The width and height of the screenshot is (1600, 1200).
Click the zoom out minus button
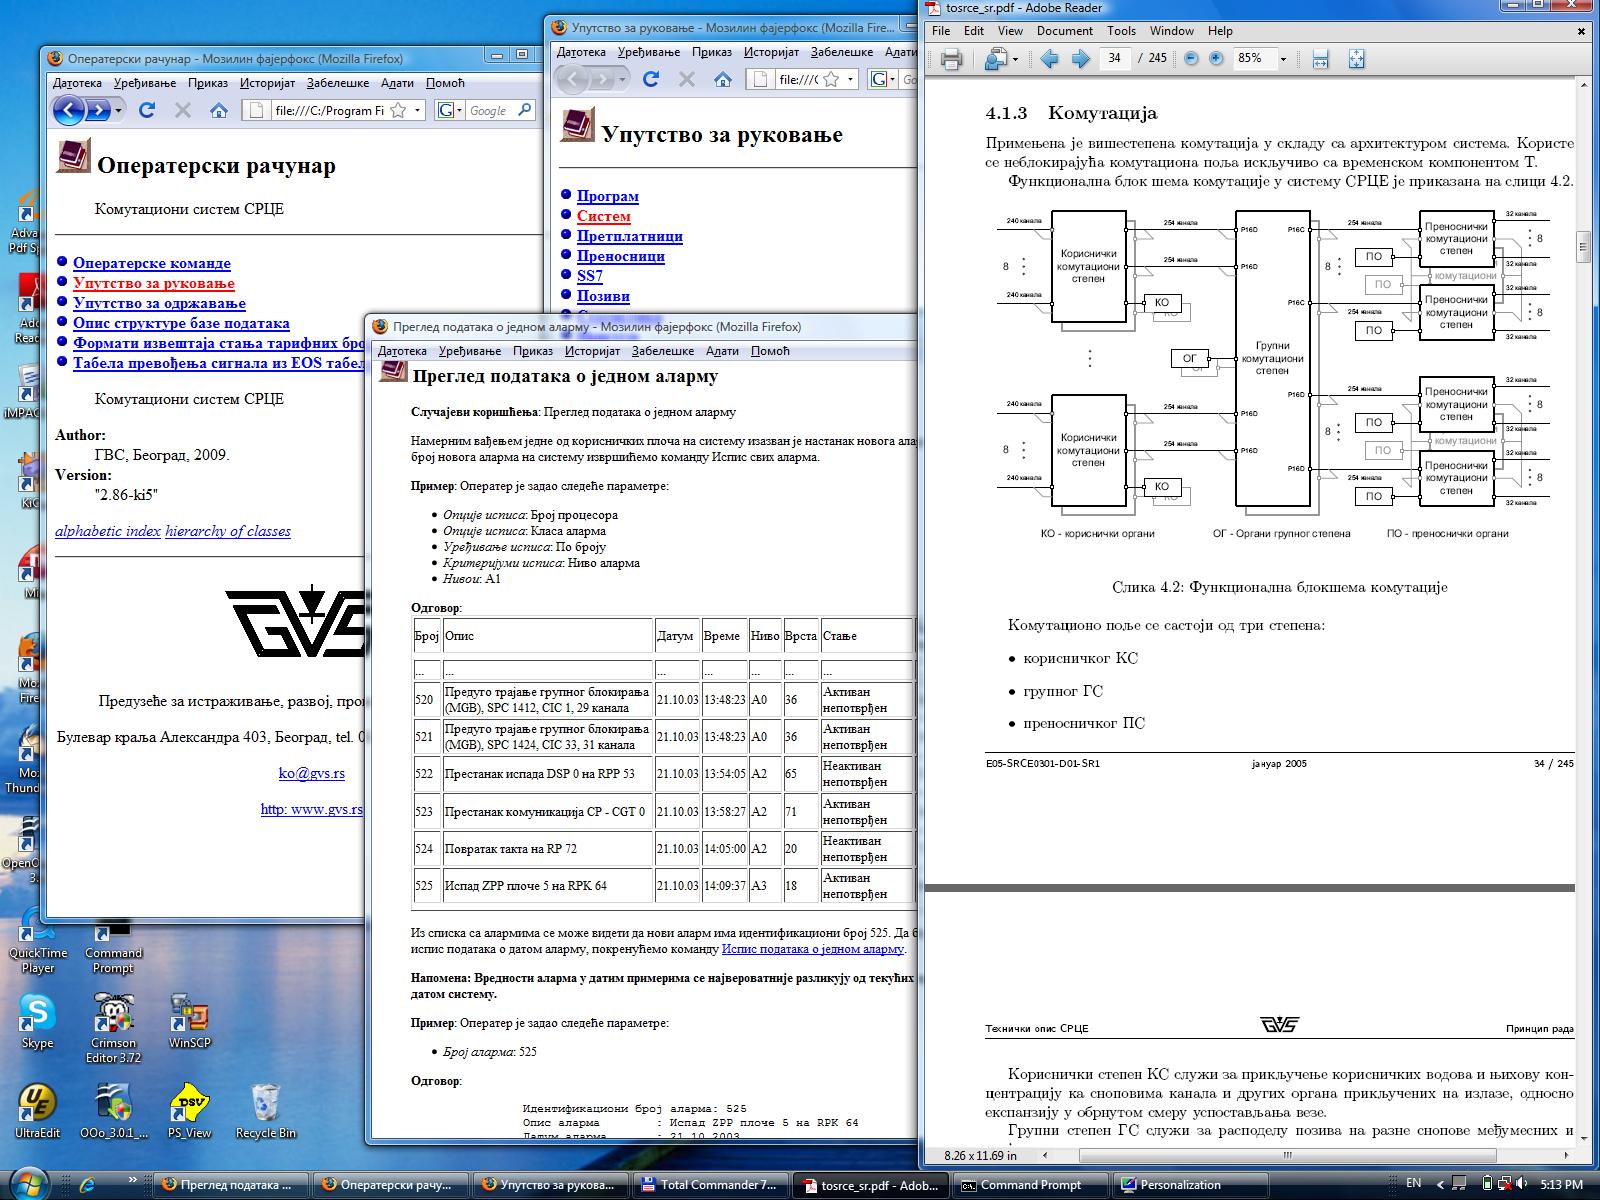pyautogui.click(x=1190, y=59)
